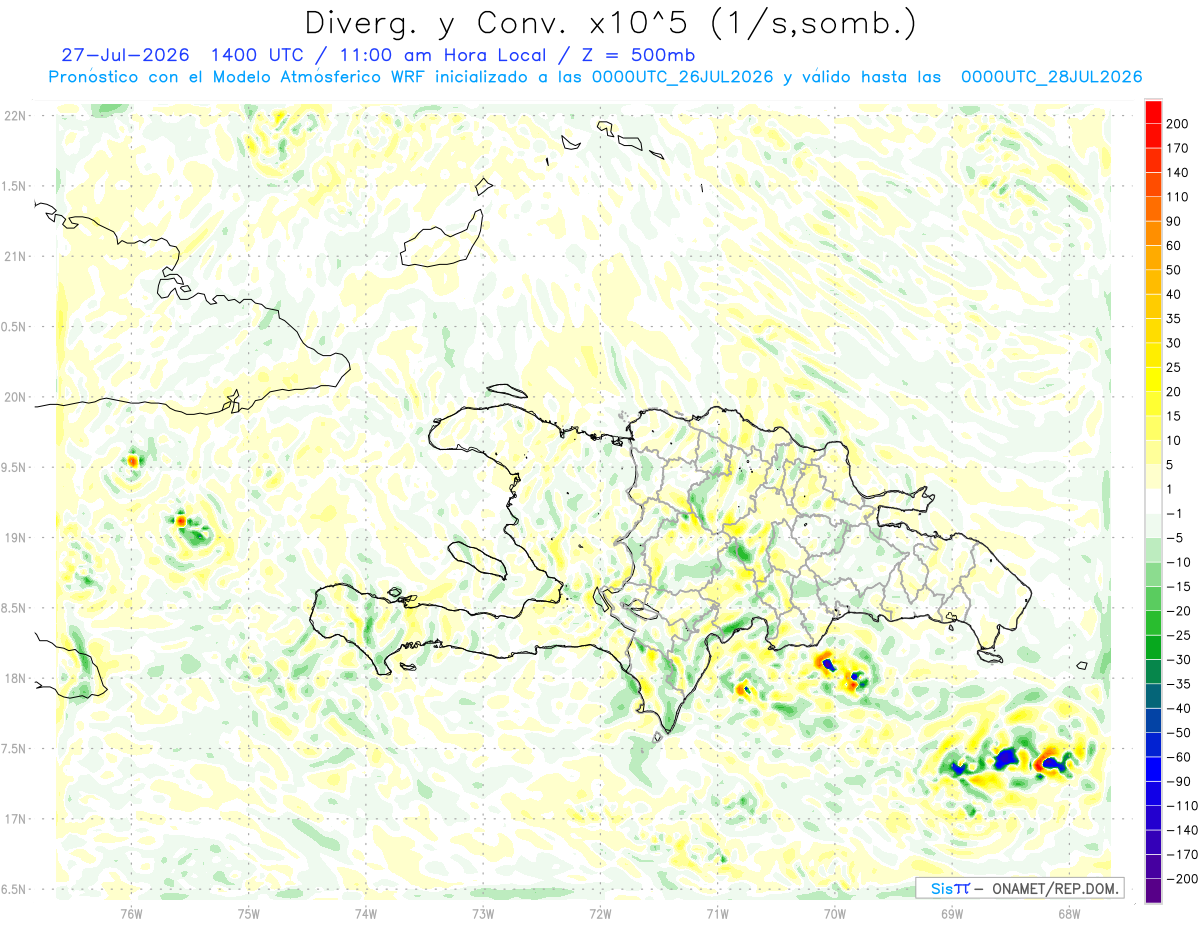The width and height of the screenshot is (1200, 927).
Task: Click the colorbar value -30
Action: (x=1178, y=660)
